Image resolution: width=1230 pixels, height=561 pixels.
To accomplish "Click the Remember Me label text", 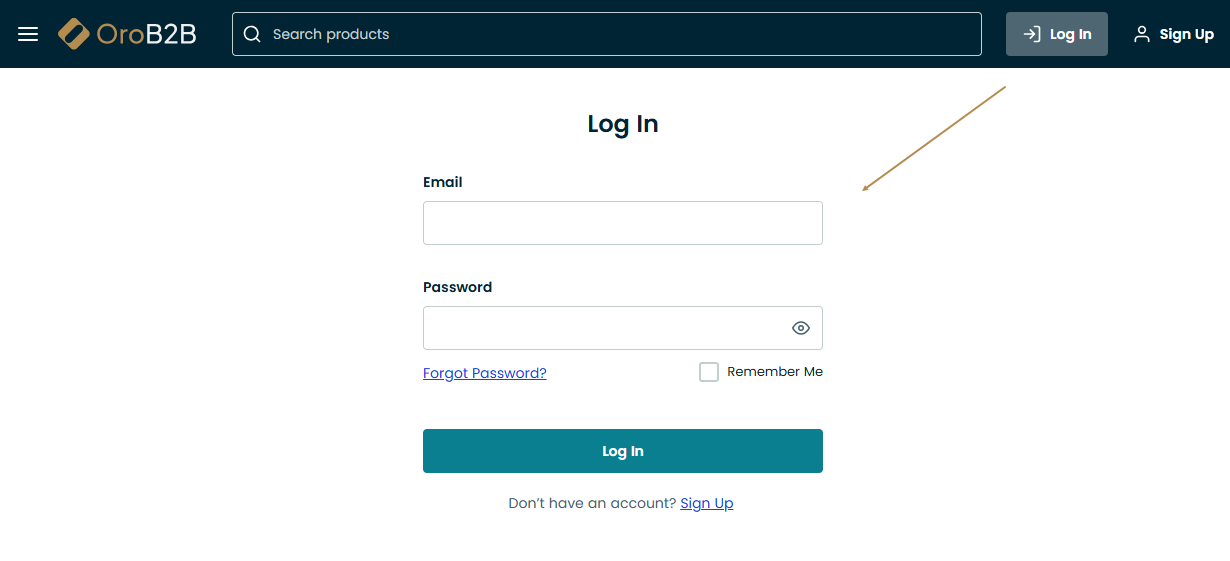I will point(775,372).
